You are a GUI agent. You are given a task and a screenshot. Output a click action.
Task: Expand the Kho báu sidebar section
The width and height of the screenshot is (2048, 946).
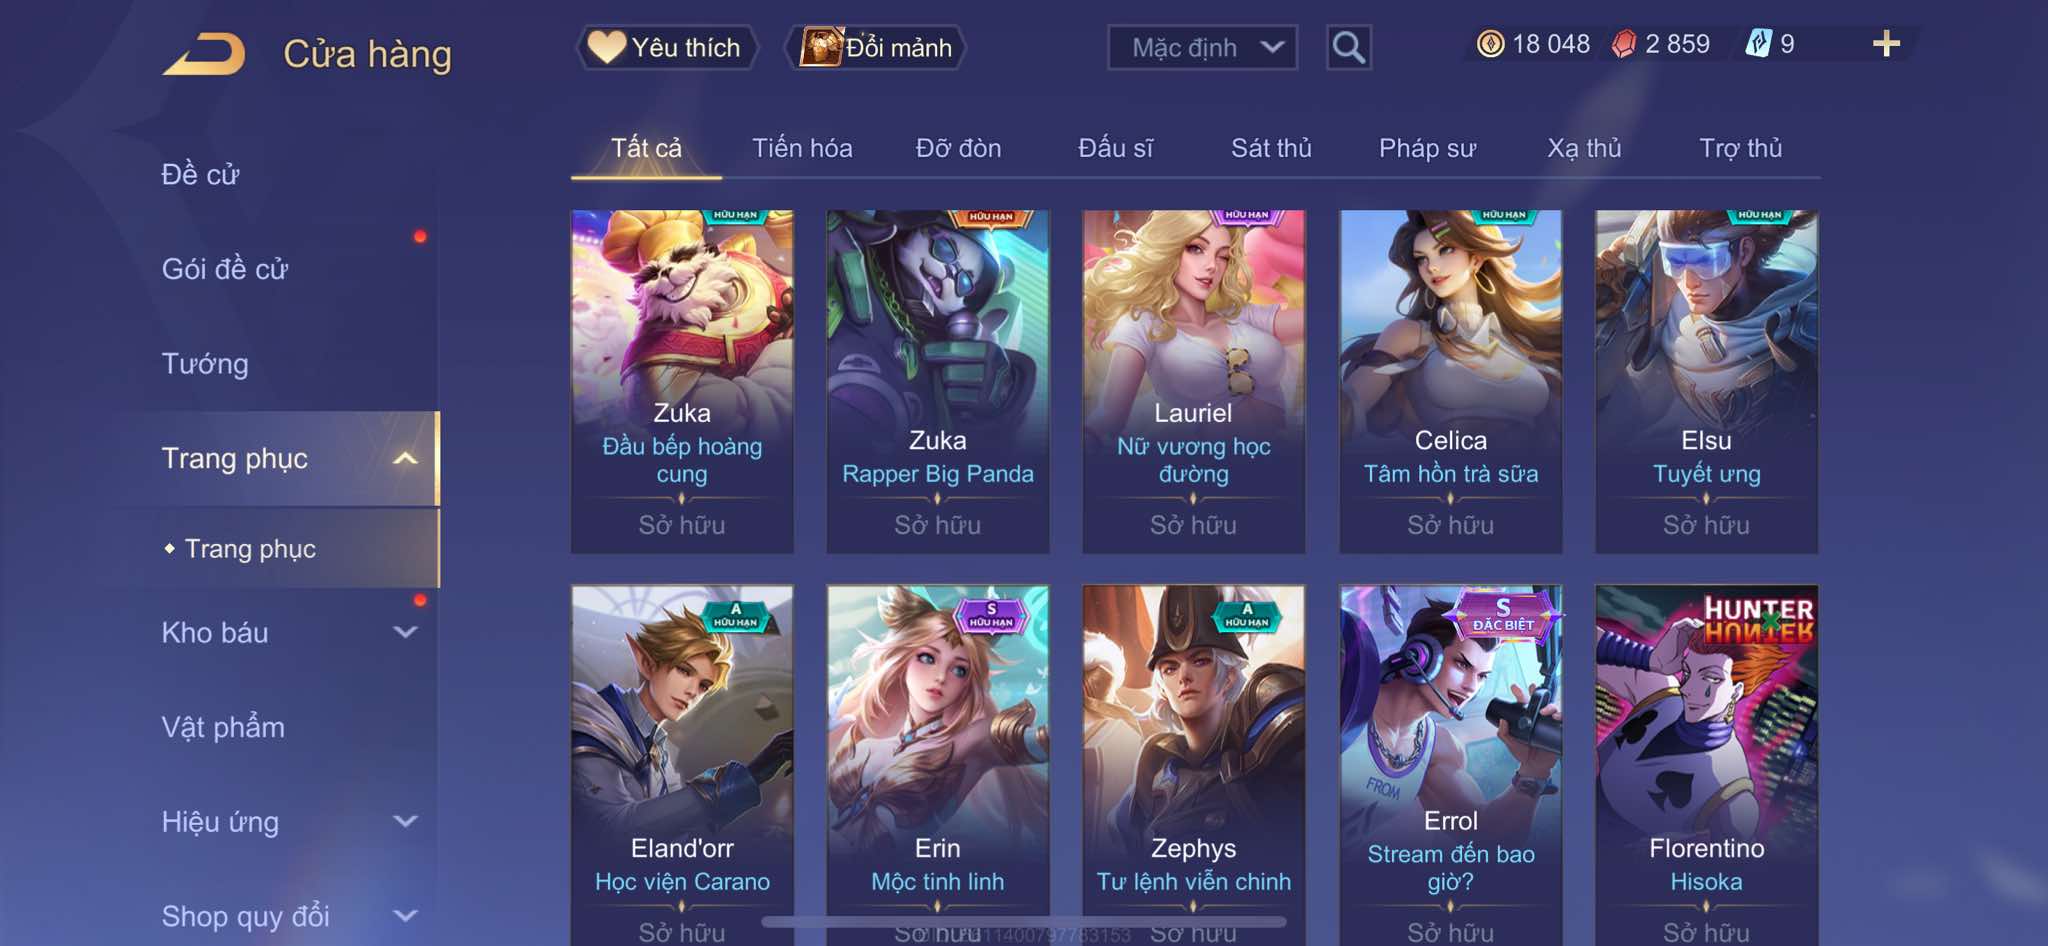[x=405, y=632]
